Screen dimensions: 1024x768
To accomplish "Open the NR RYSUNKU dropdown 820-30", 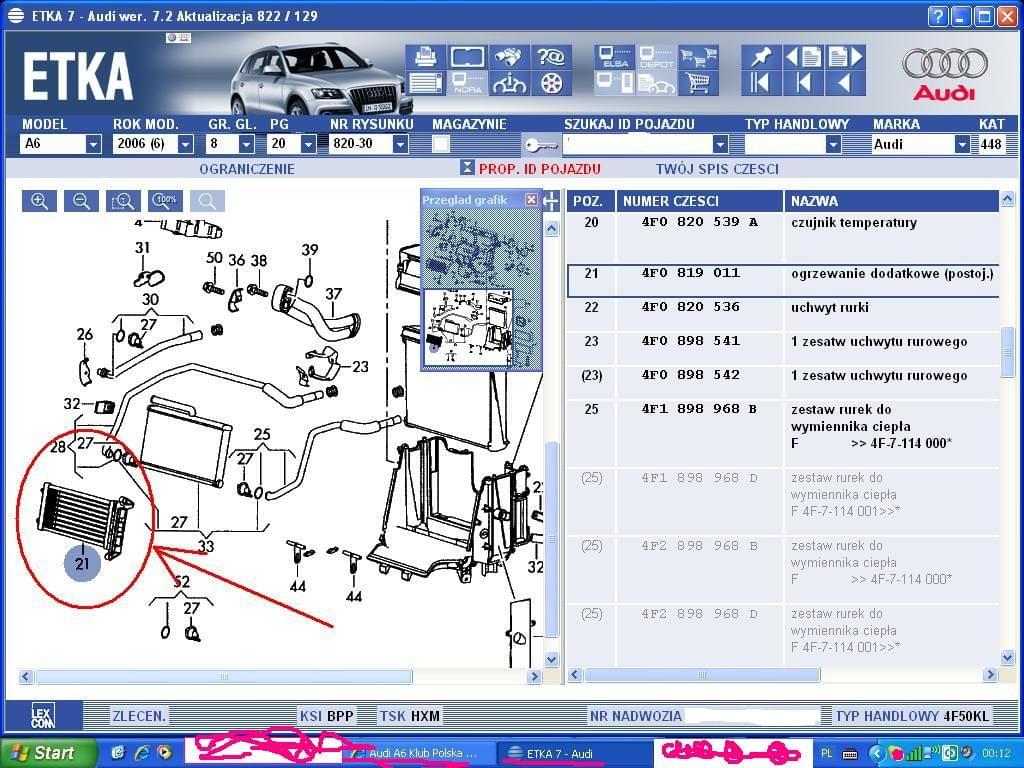I will [400, 144].
